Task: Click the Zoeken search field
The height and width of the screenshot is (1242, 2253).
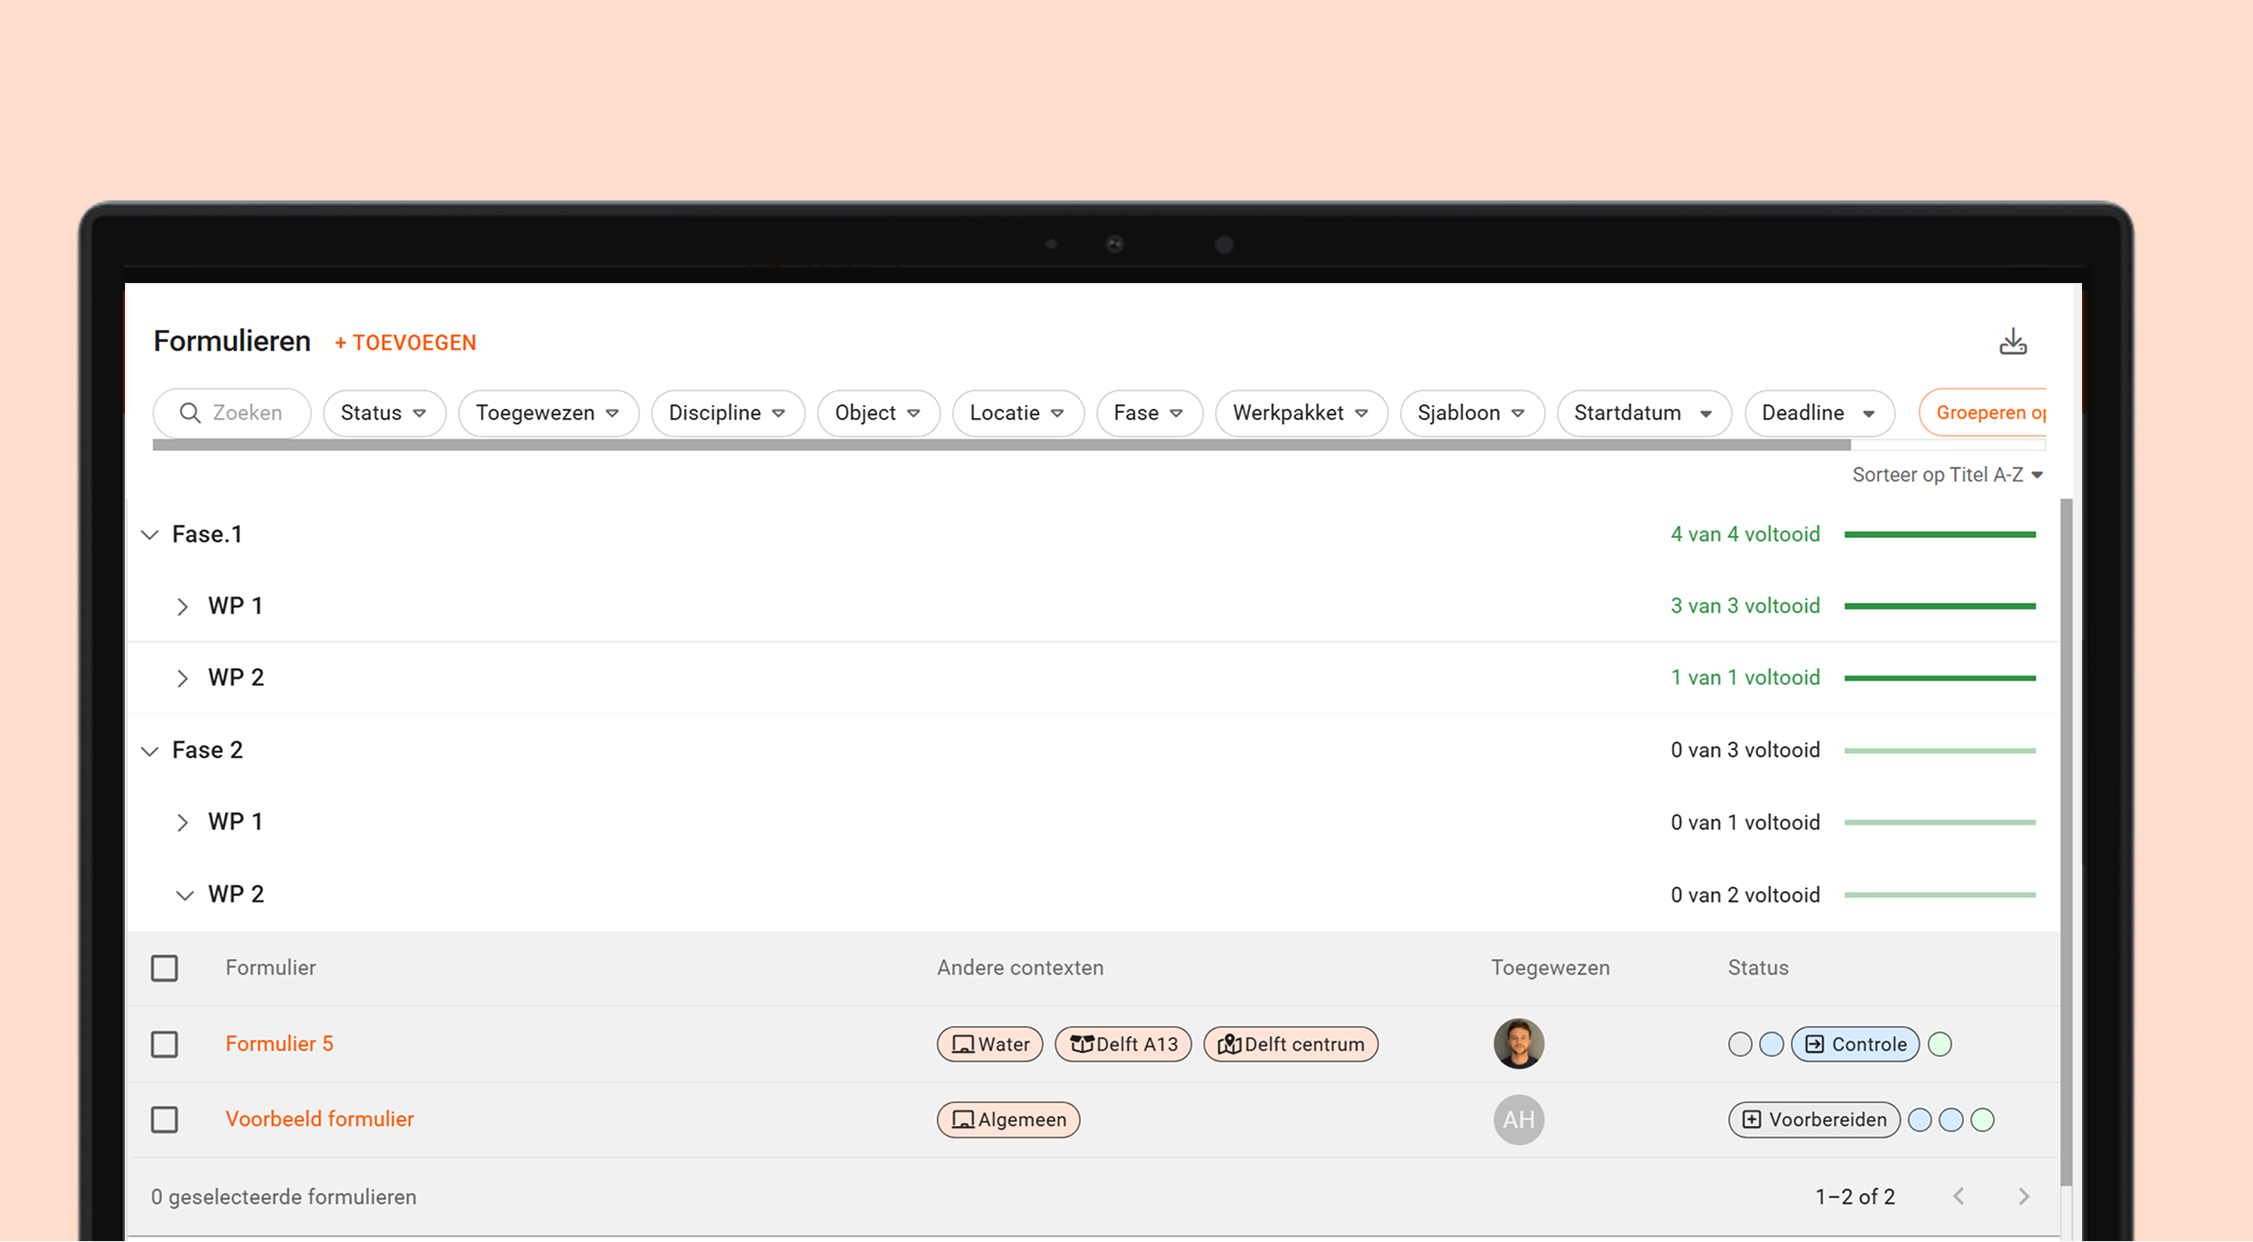Action: point(247,413)
